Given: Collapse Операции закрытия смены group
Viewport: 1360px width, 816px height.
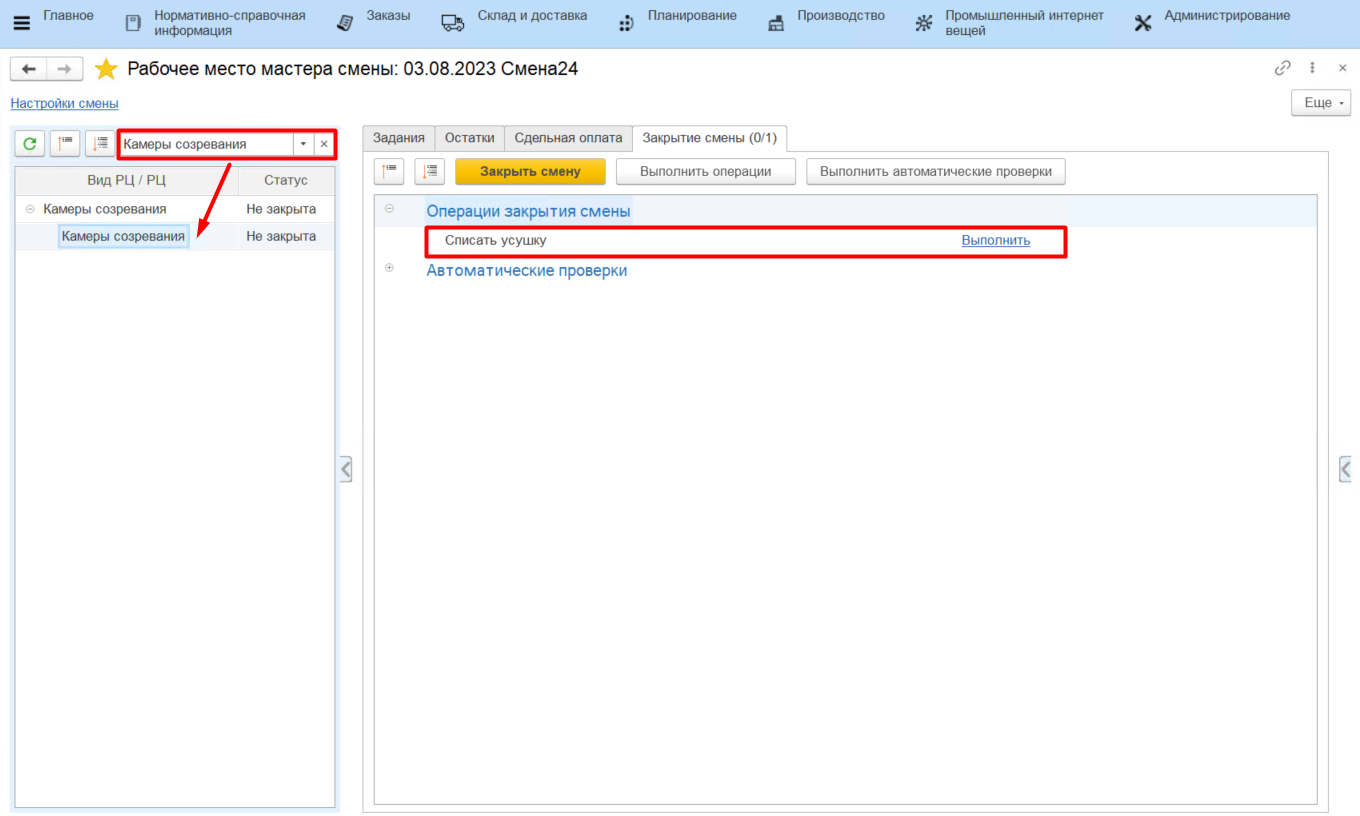Looking at the screenshot, I should click(389, 209).
